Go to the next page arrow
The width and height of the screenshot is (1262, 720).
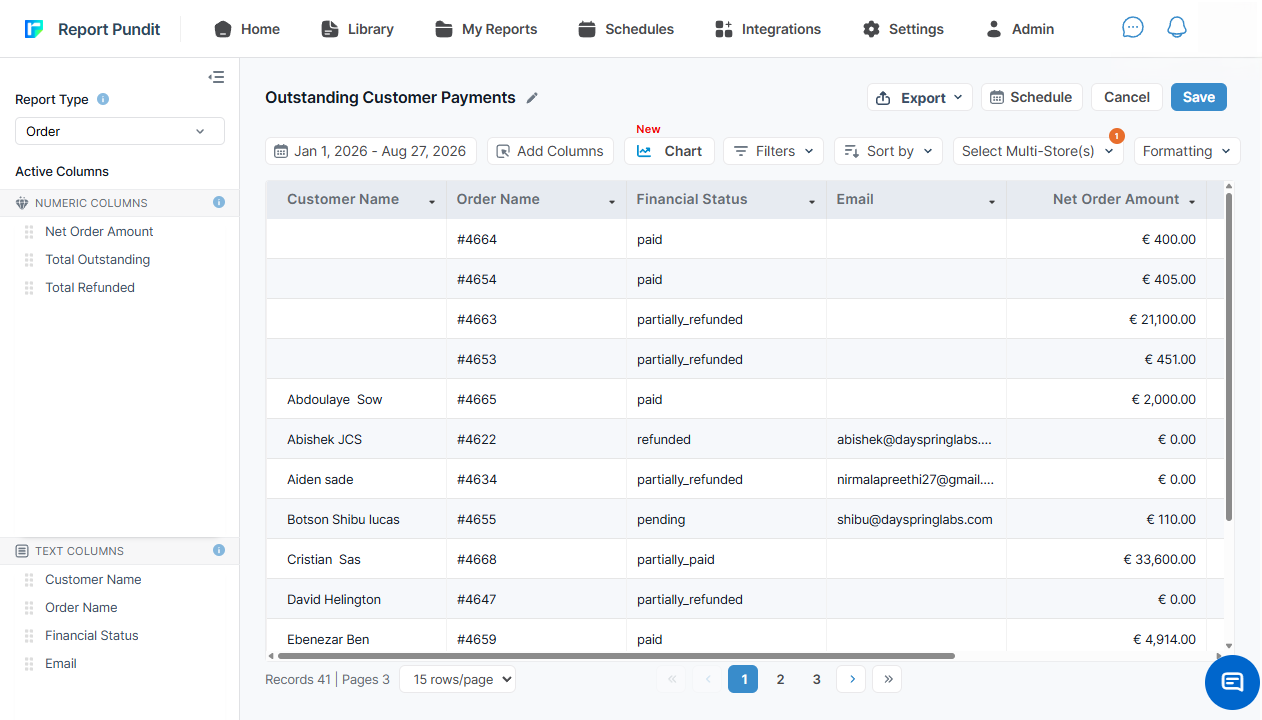852,679
